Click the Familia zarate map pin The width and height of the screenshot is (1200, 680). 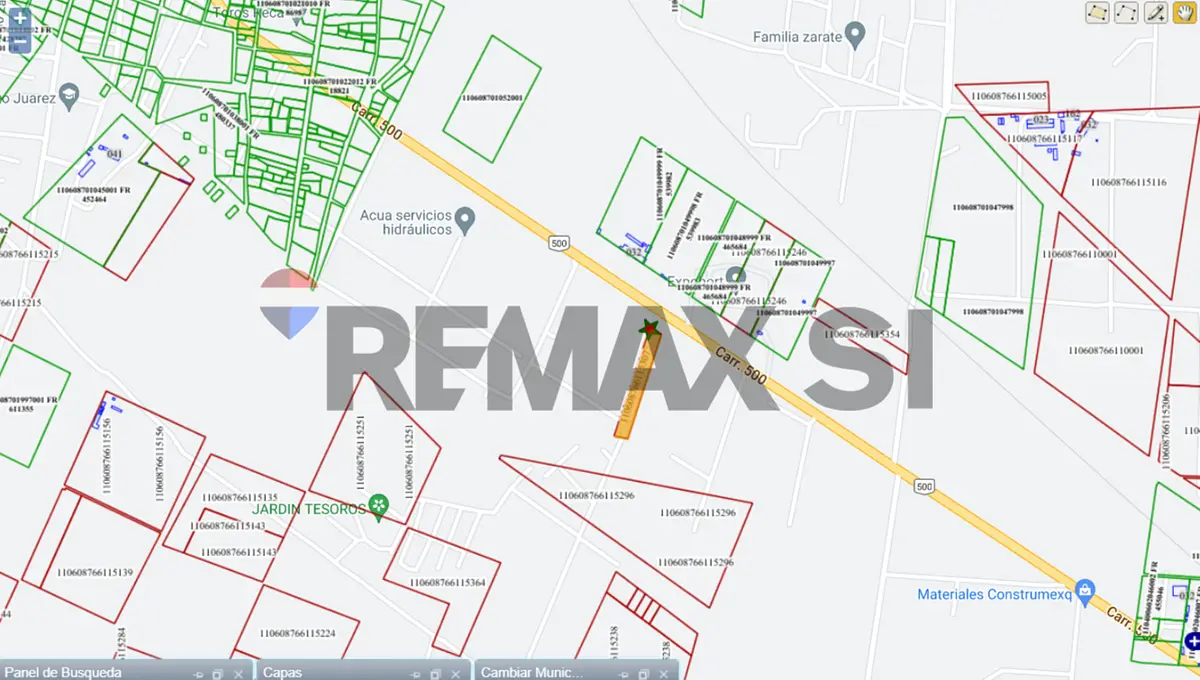(854, 36)
